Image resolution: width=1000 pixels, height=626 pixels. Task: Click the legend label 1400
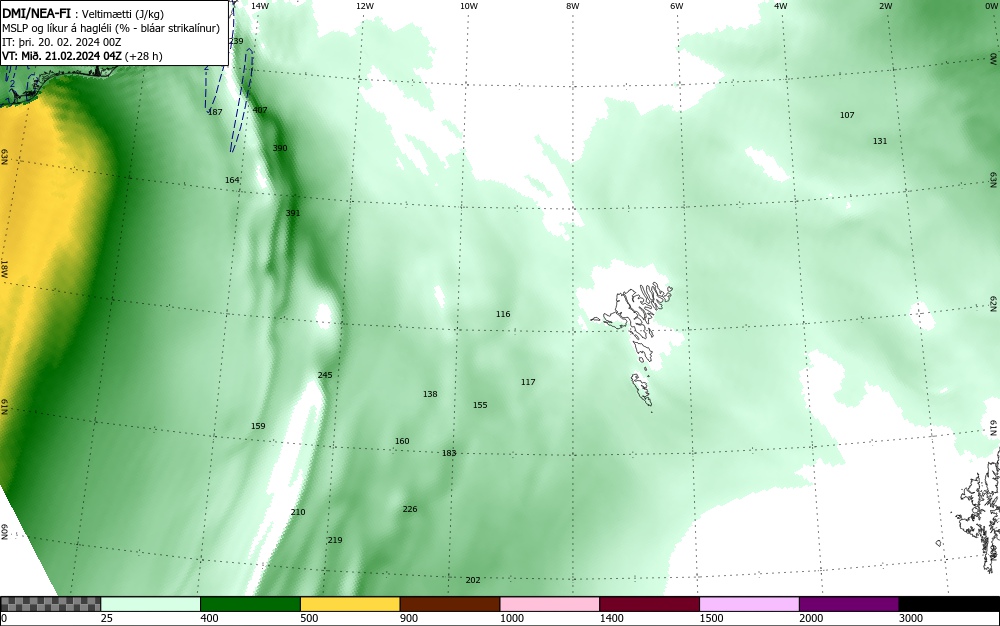[612, 618]
